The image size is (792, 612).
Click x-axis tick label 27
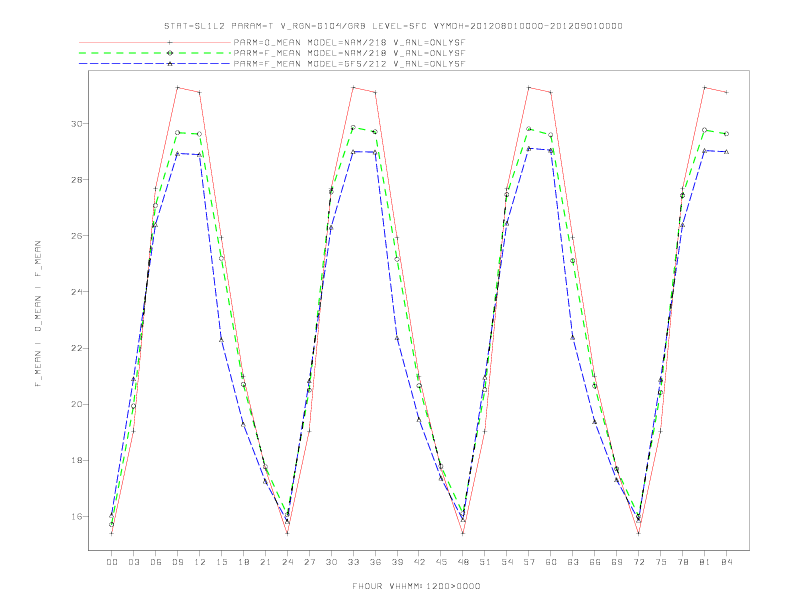point(309,562)
